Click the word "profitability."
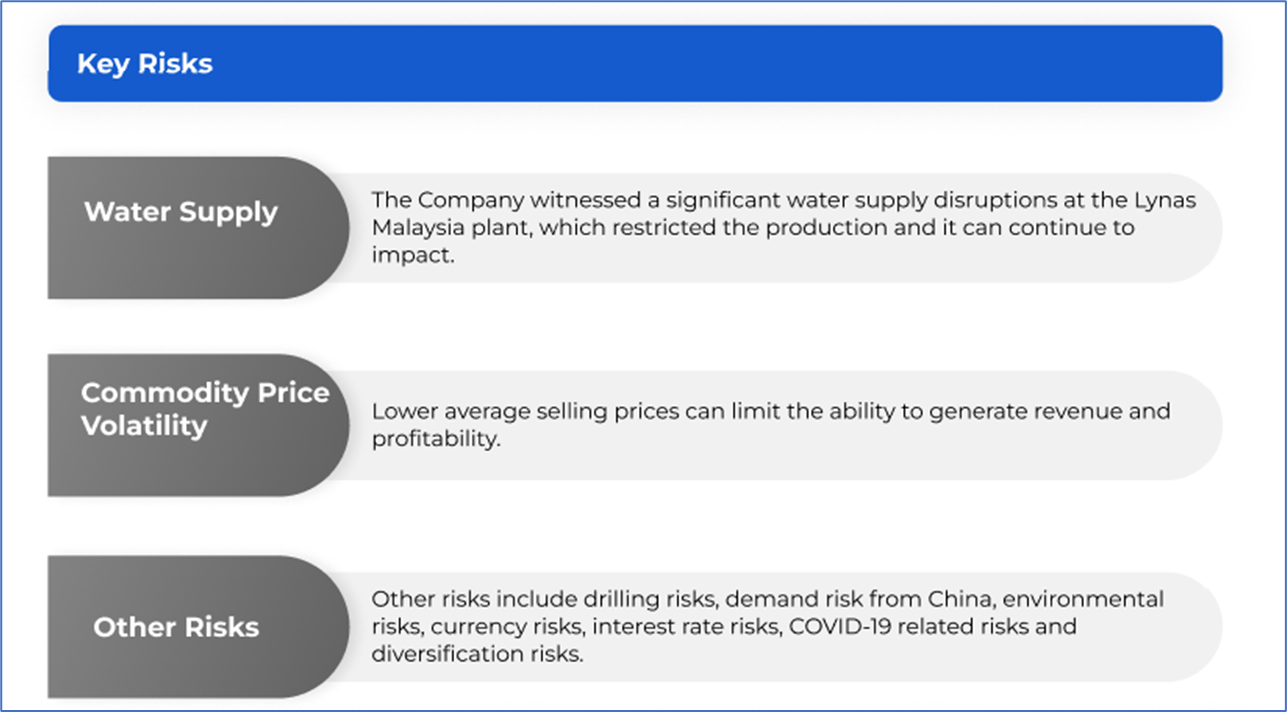The image size is (1287, 712). click(435, 439)
